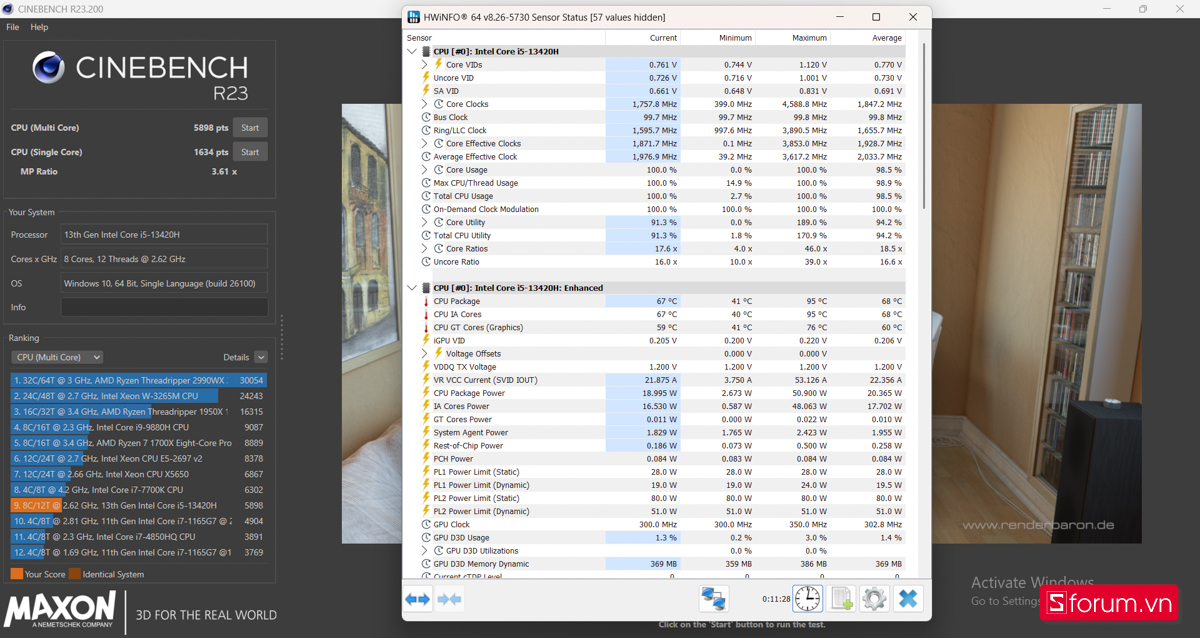This screenshot has height=638, width=1200.
Task: Open the CPU (Multi Core) ranking dropdown
Action: click(57, 357)
